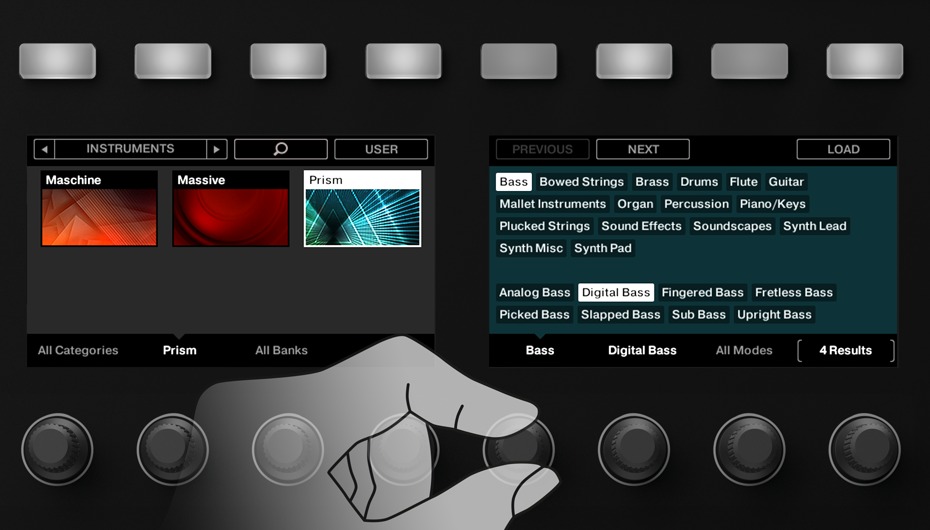Select the Synth Lead tag

pos(814,226)
